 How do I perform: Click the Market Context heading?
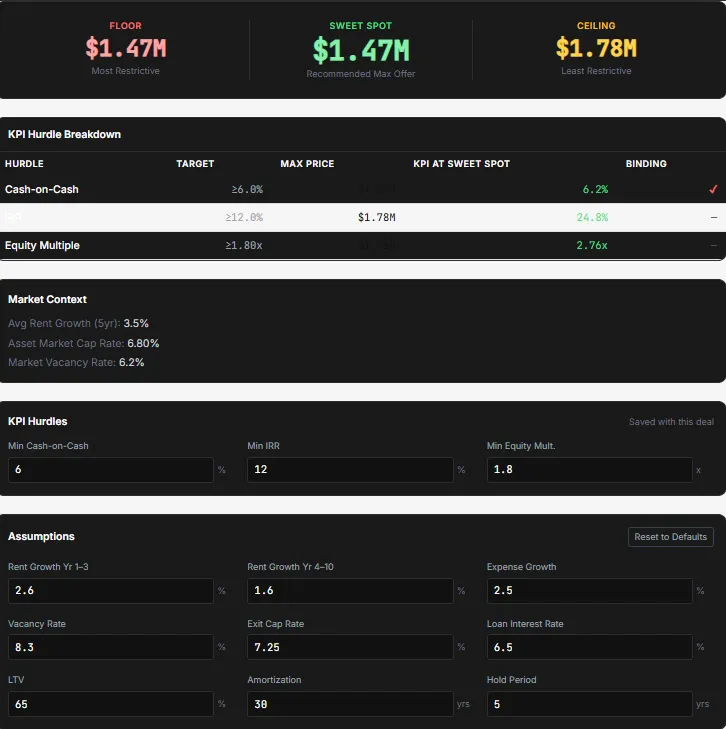coord(47,299)
